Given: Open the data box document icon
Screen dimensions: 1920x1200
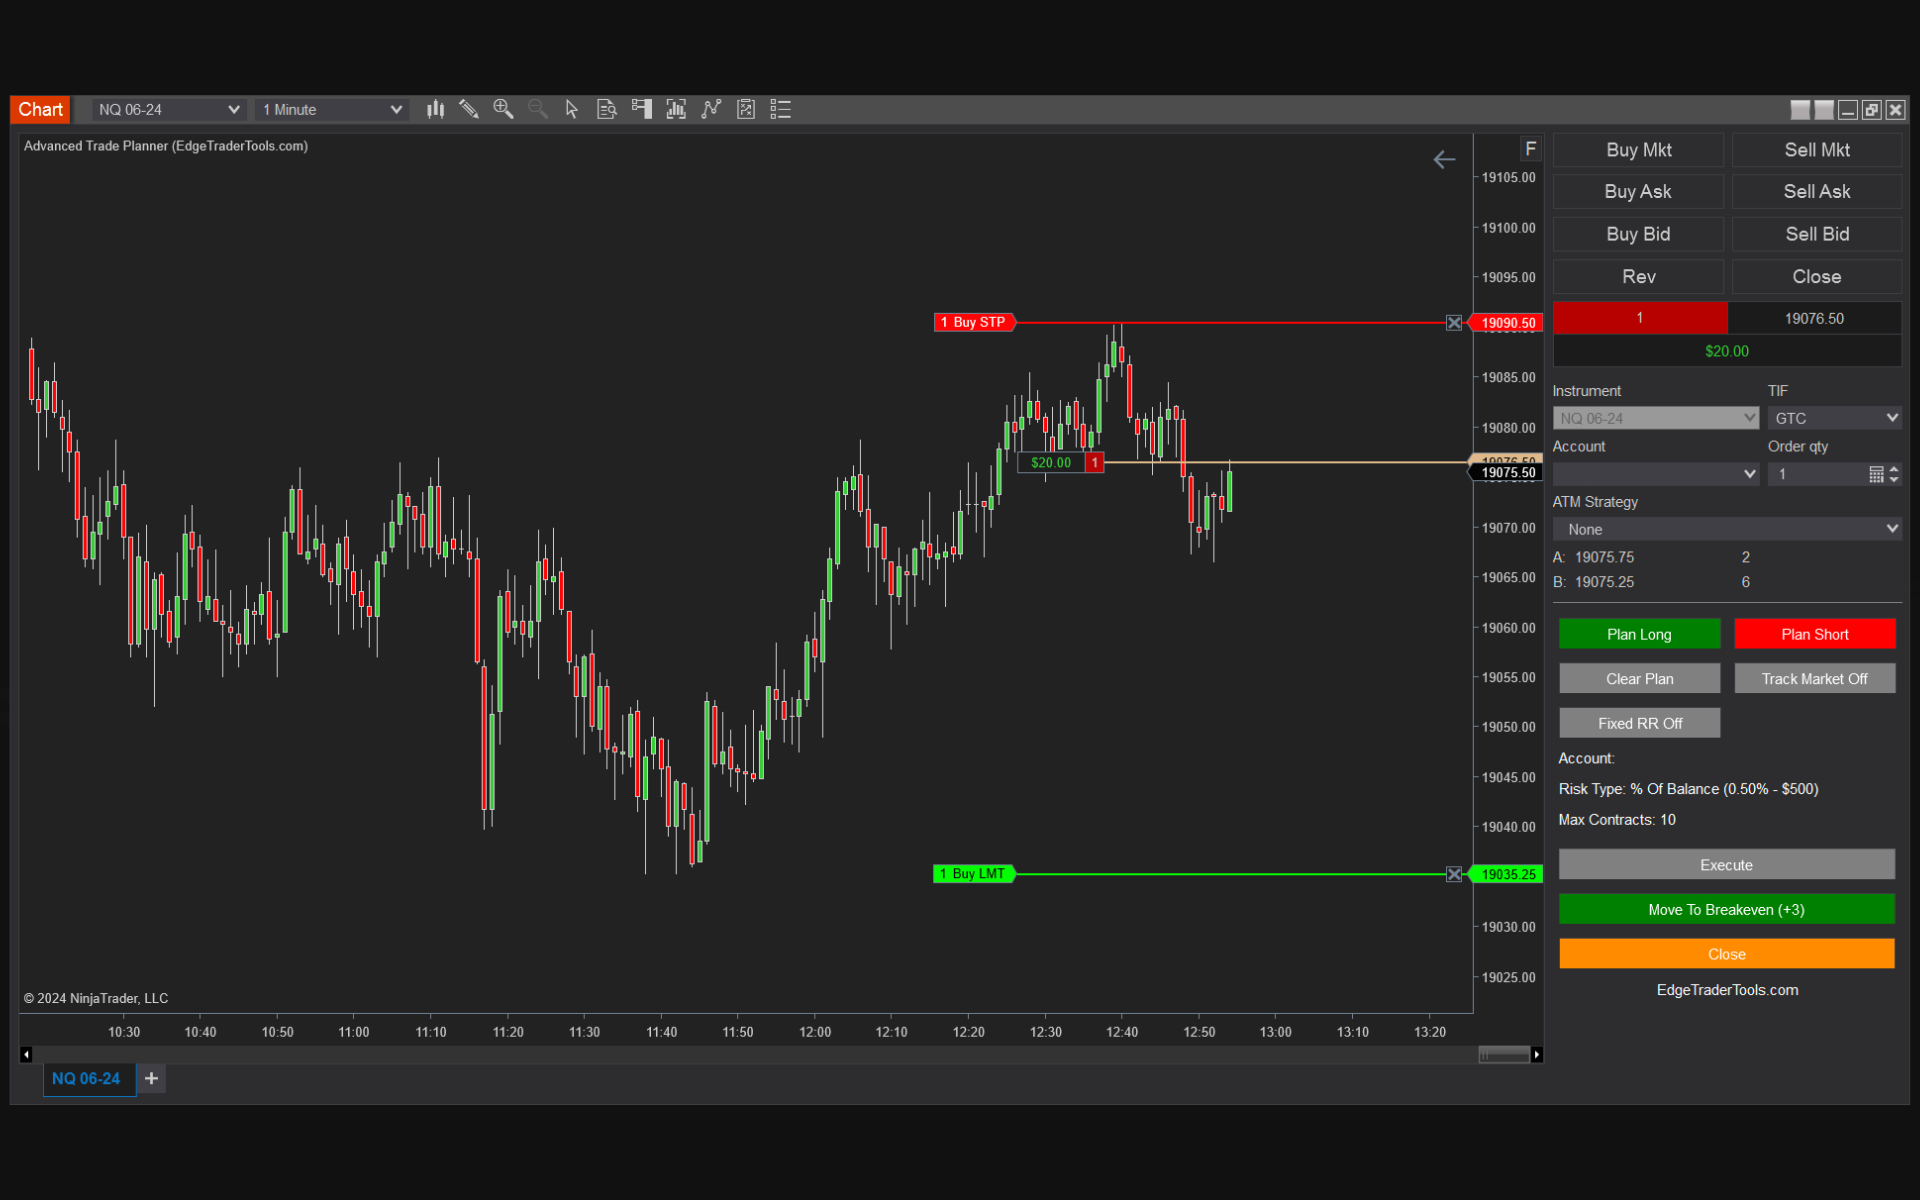Looking at the screenshot, I should (x=606, y=110).
